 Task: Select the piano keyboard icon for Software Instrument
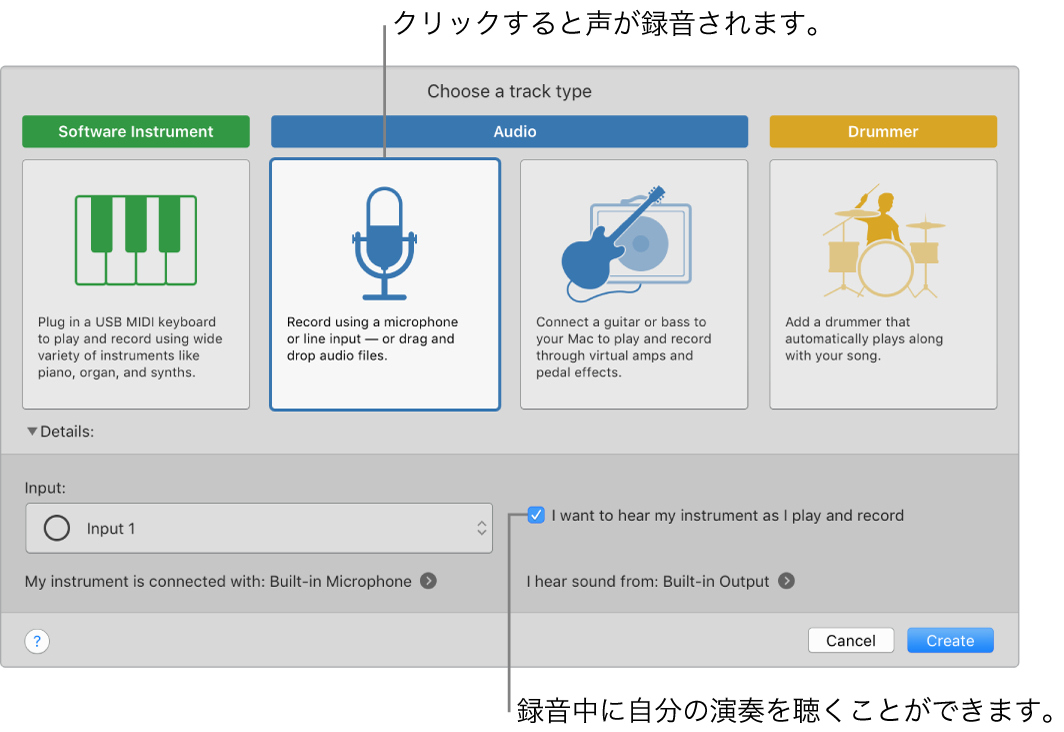click(x=135, y=238)
